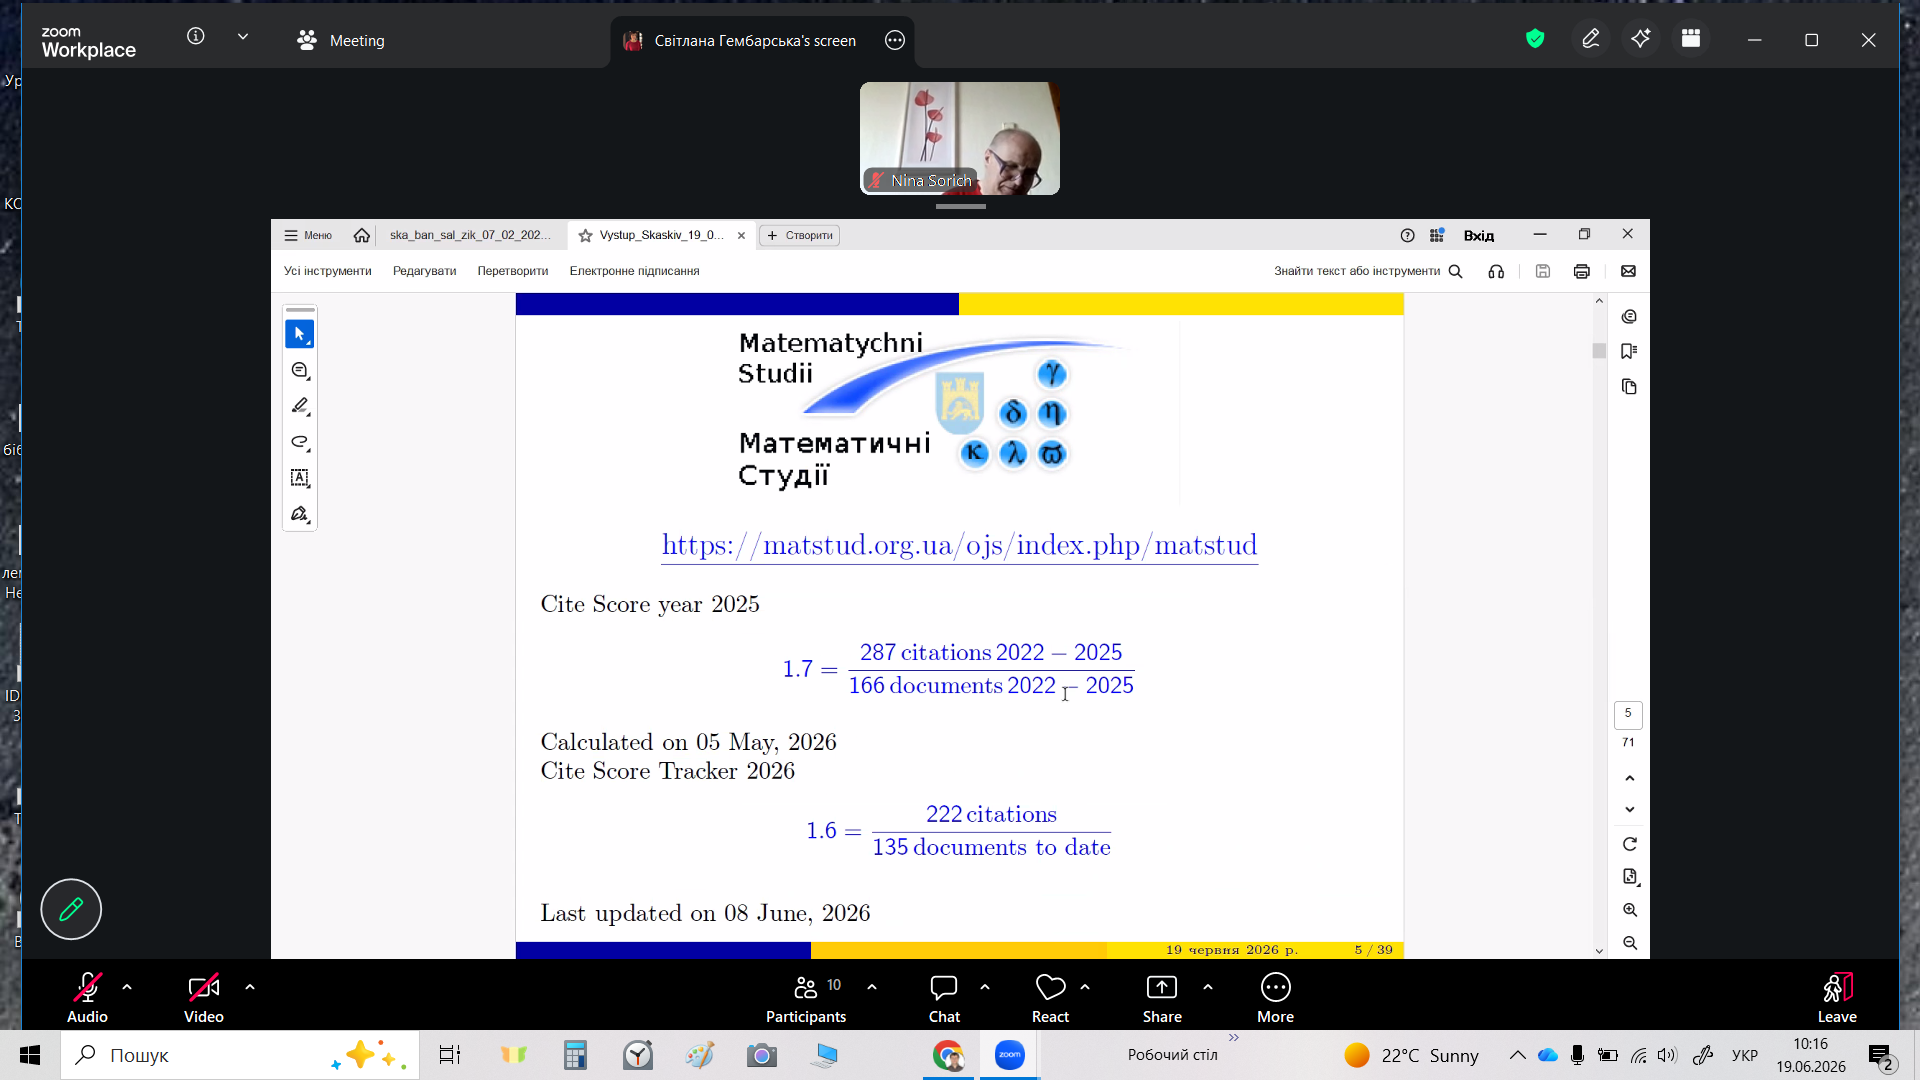Image resolution: width=1920 pixels, height=1080 pixels.
Task: Choose the sign/fill pen tool
Action: tap(300, 514)
